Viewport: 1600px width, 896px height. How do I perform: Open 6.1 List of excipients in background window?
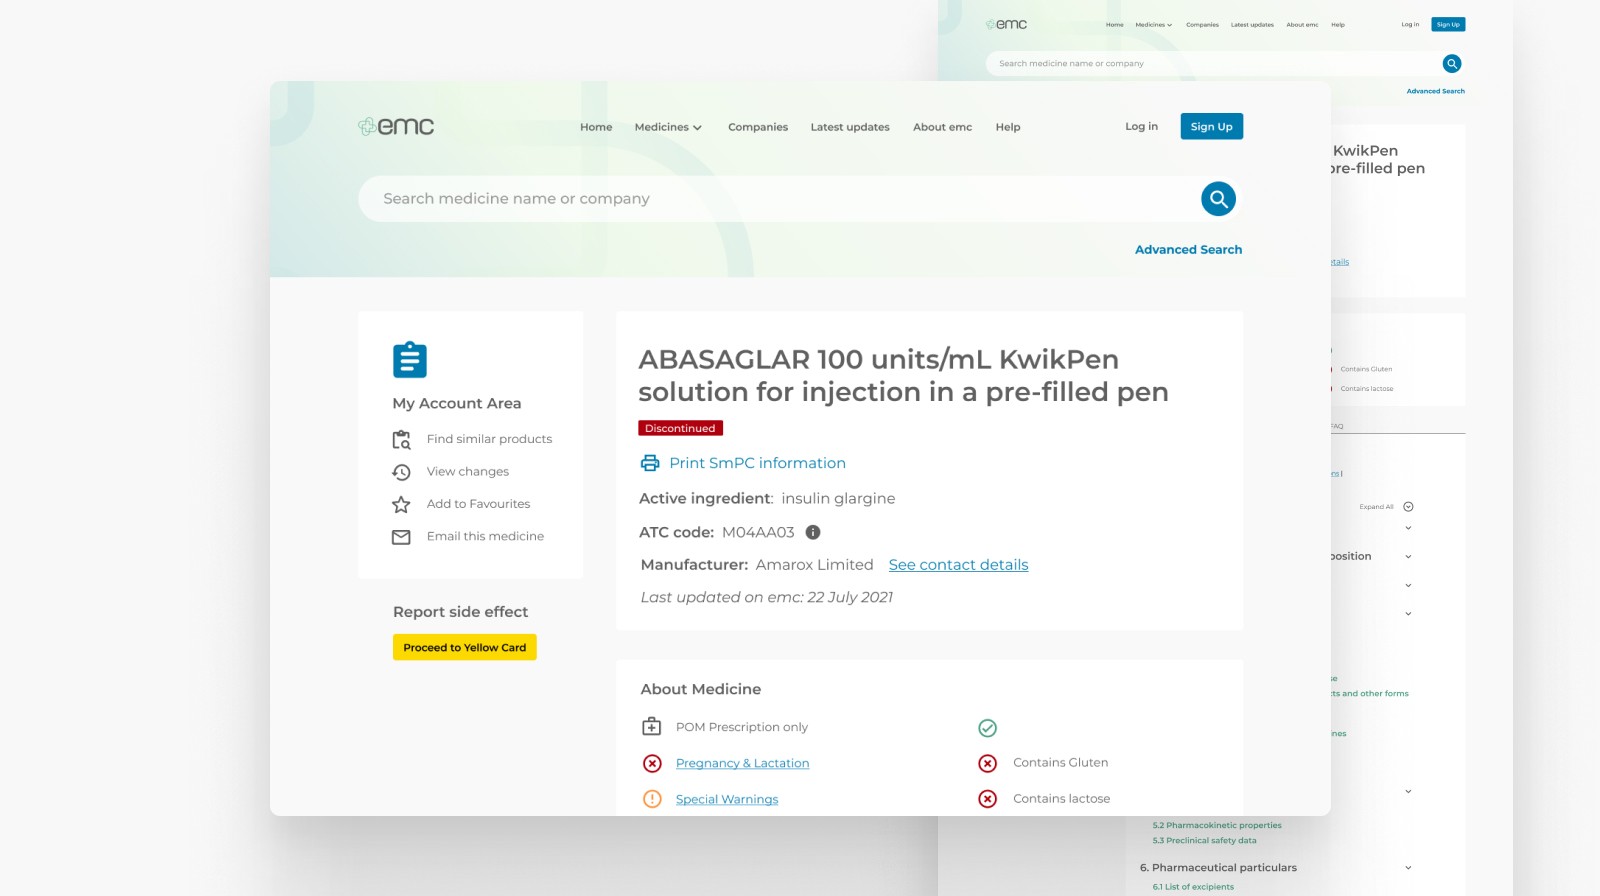pos(1193,887)
